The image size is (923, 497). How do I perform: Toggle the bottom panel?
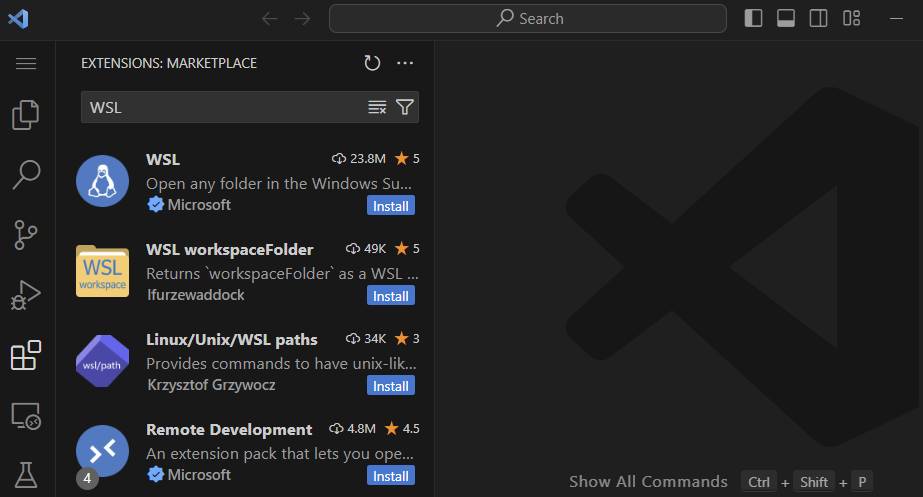786,19
